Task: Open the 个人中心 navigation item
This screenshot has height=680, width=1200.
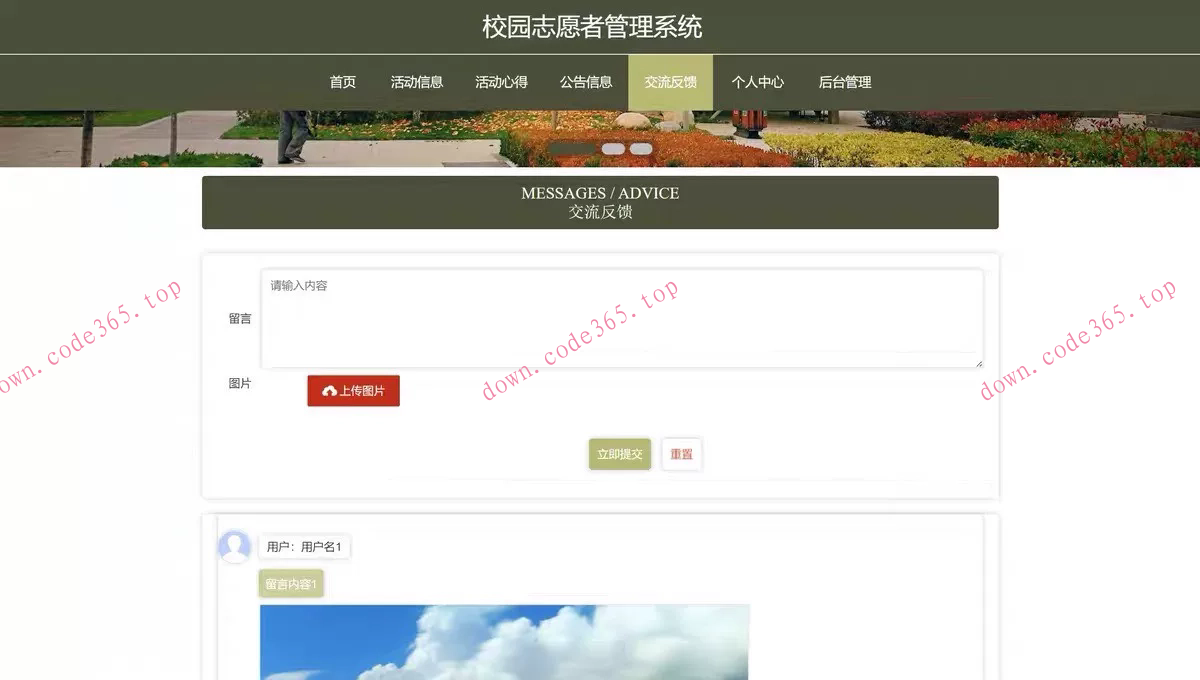Action: pos(757,83)
